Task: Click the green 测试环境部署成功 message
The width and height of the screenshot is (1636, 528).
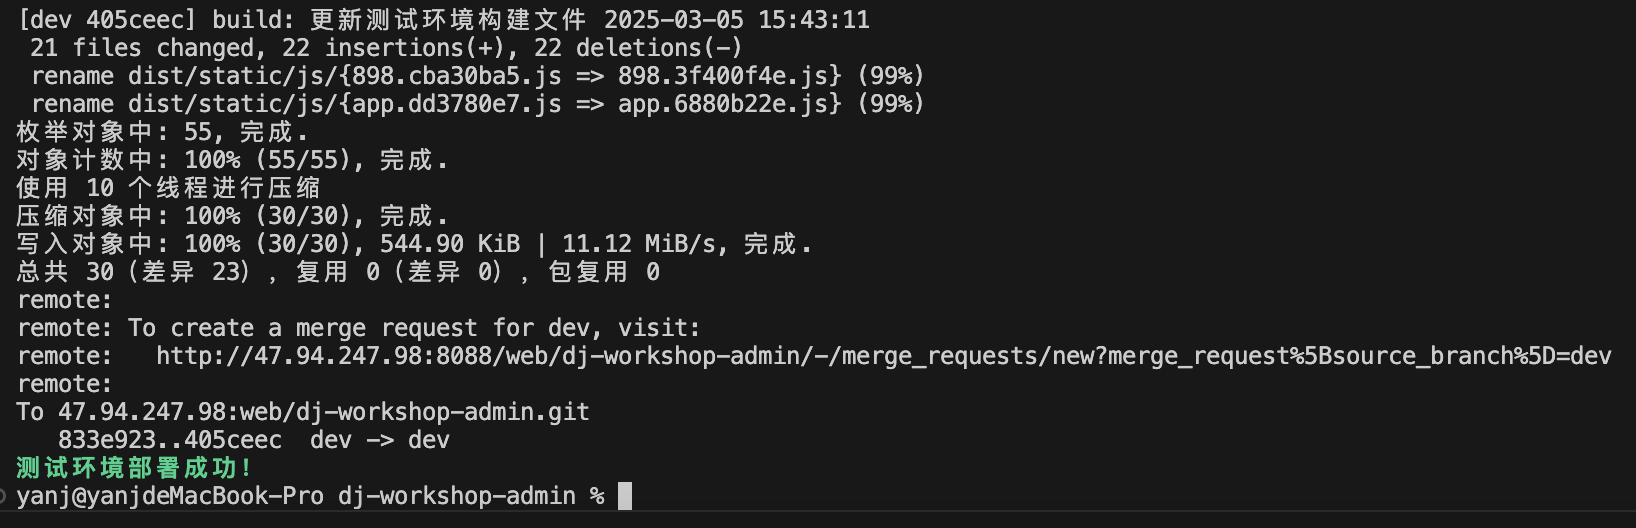Action: (133, 468)
